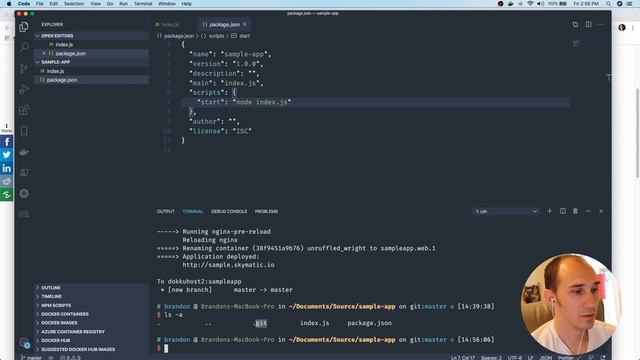This screenshot has width=640, height=360.
Task: Expand the Docker Hub section
Action: (91, 340)
